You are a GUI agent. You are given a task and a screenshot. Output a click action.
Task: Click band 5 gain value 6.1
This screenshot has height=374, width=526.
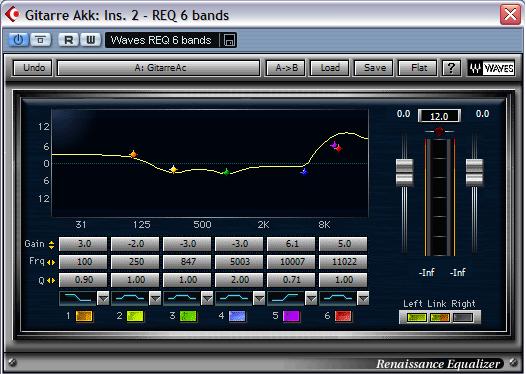(x=291, y=244)
